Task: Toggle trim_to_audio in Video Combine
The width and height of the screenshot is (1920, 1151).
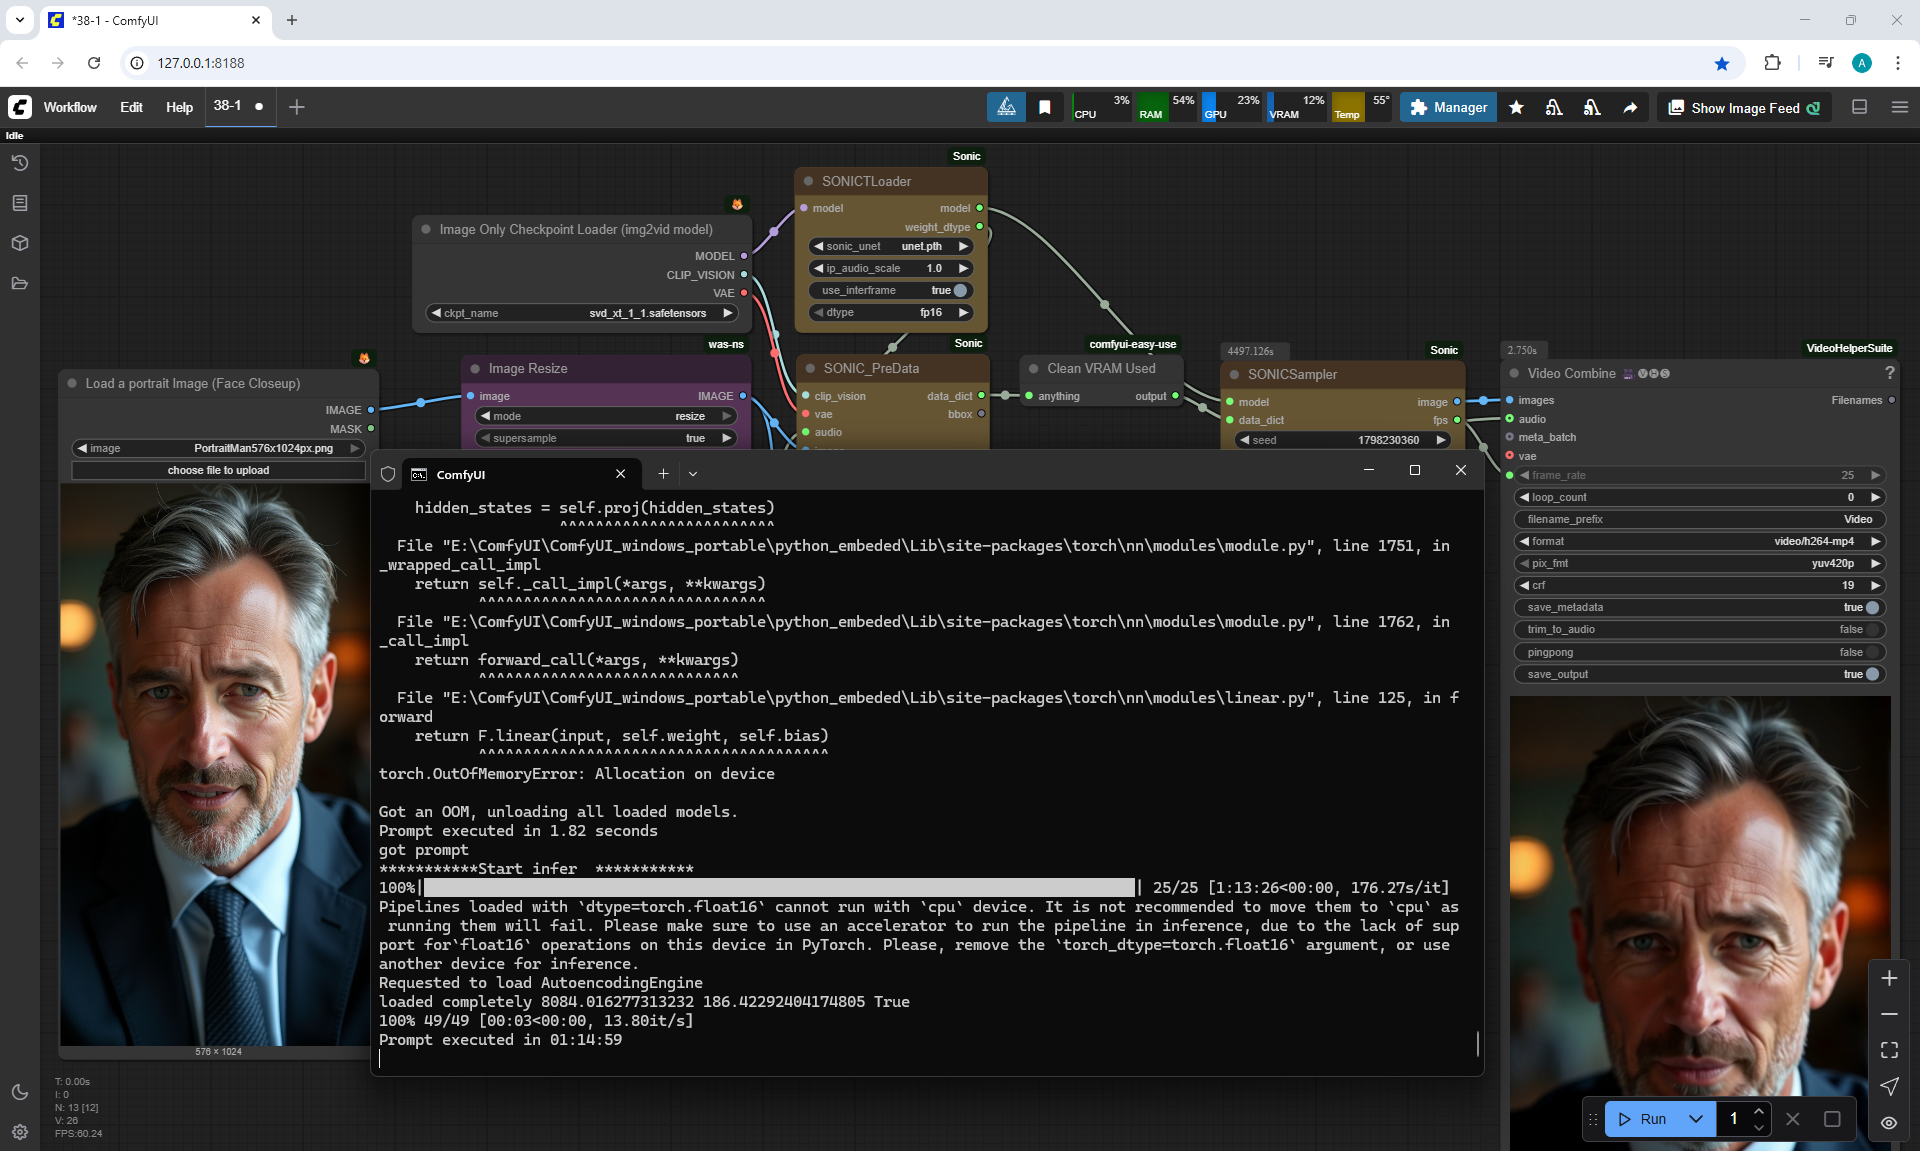Action: 1872,629
